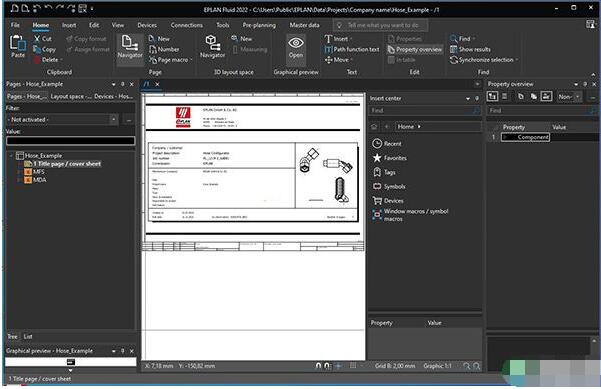Open Devices cart in Insert center

coord(388,201)
